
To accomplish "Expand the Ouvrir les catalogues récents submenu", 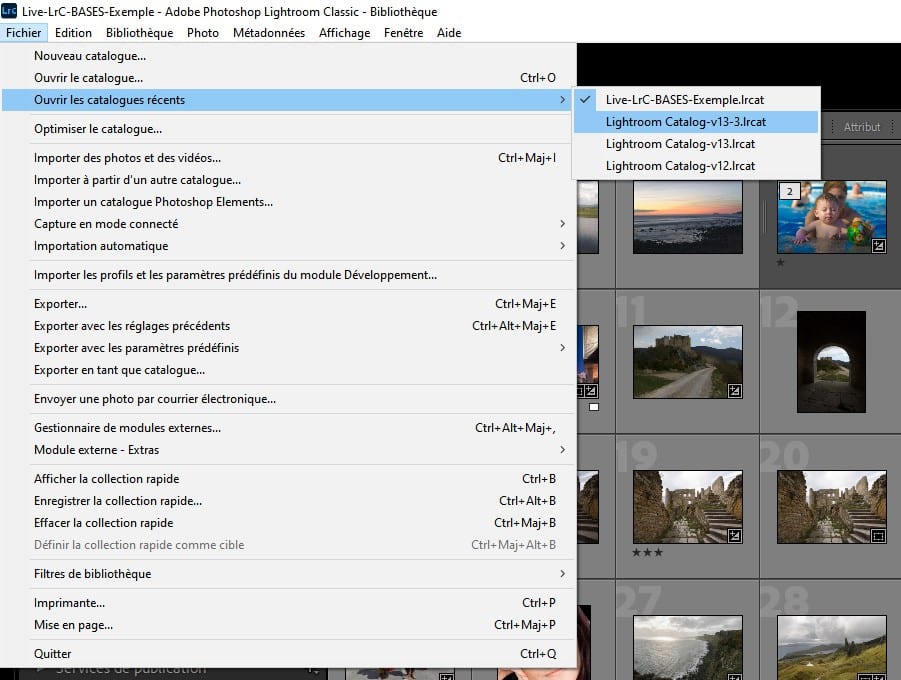I will click(x=289, y=100).
